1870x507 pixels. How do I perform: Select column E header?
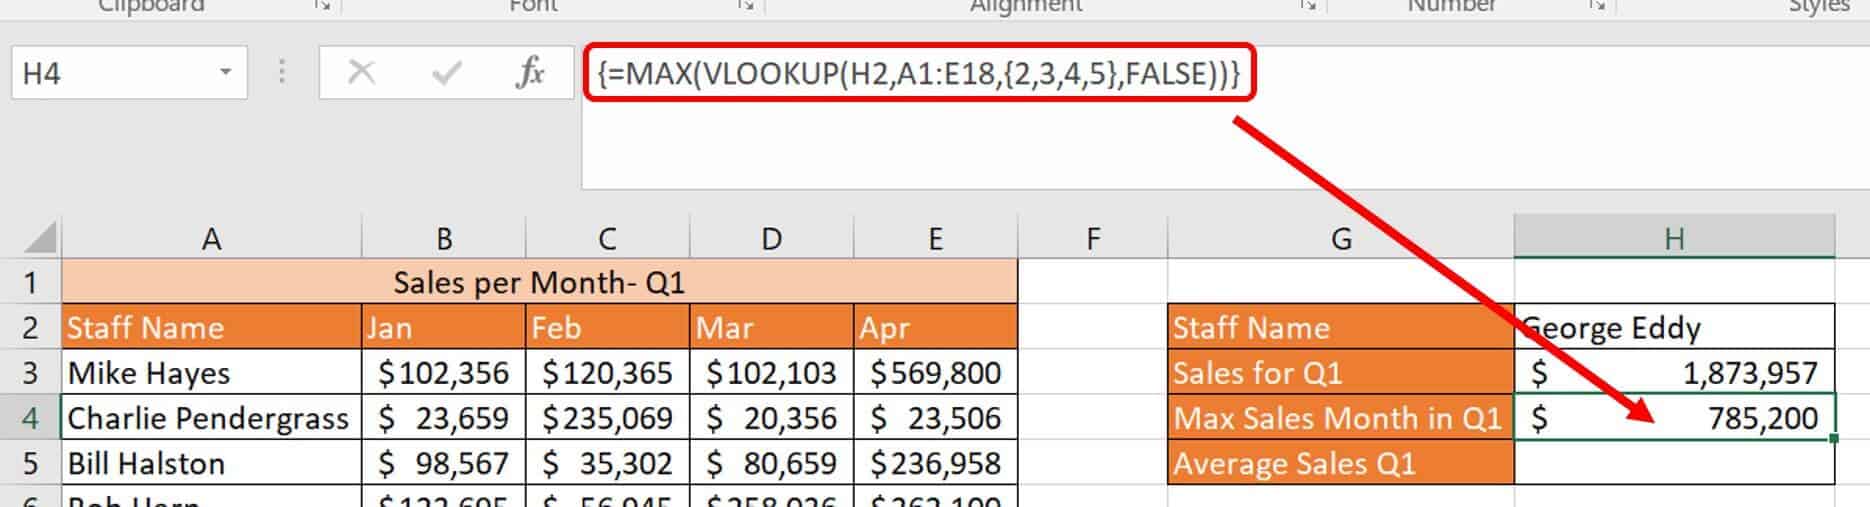935,239
